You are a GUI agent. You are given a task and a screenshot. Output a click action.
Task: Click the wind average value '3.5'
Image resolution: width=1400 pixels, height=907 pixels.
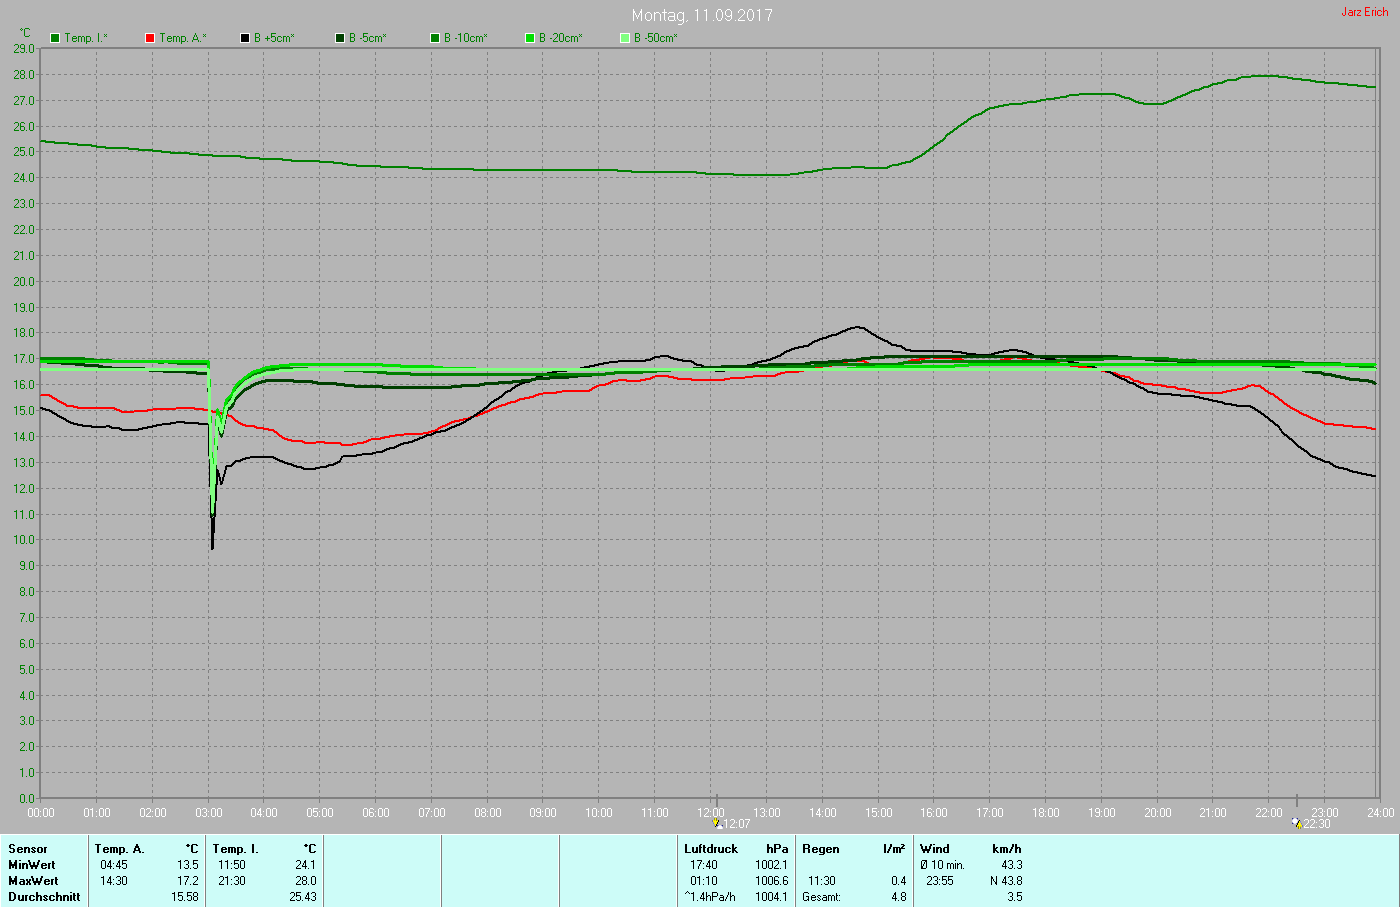(1015, 897)
